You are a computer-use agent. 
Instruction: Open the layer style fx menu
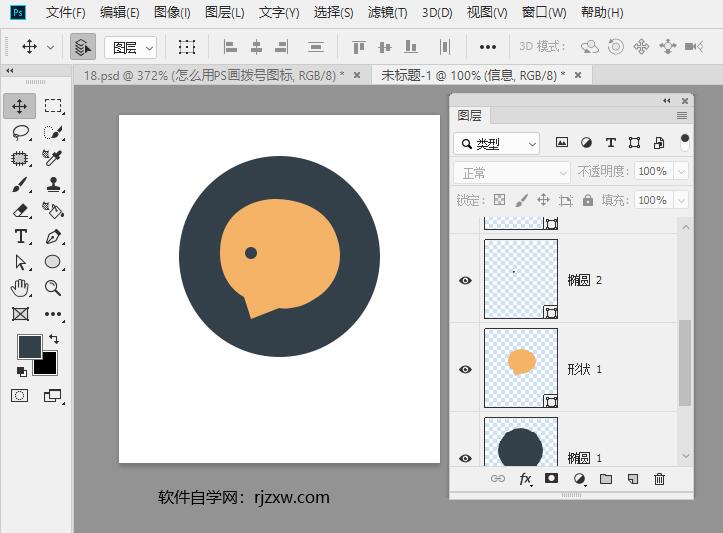pos(525,479)
